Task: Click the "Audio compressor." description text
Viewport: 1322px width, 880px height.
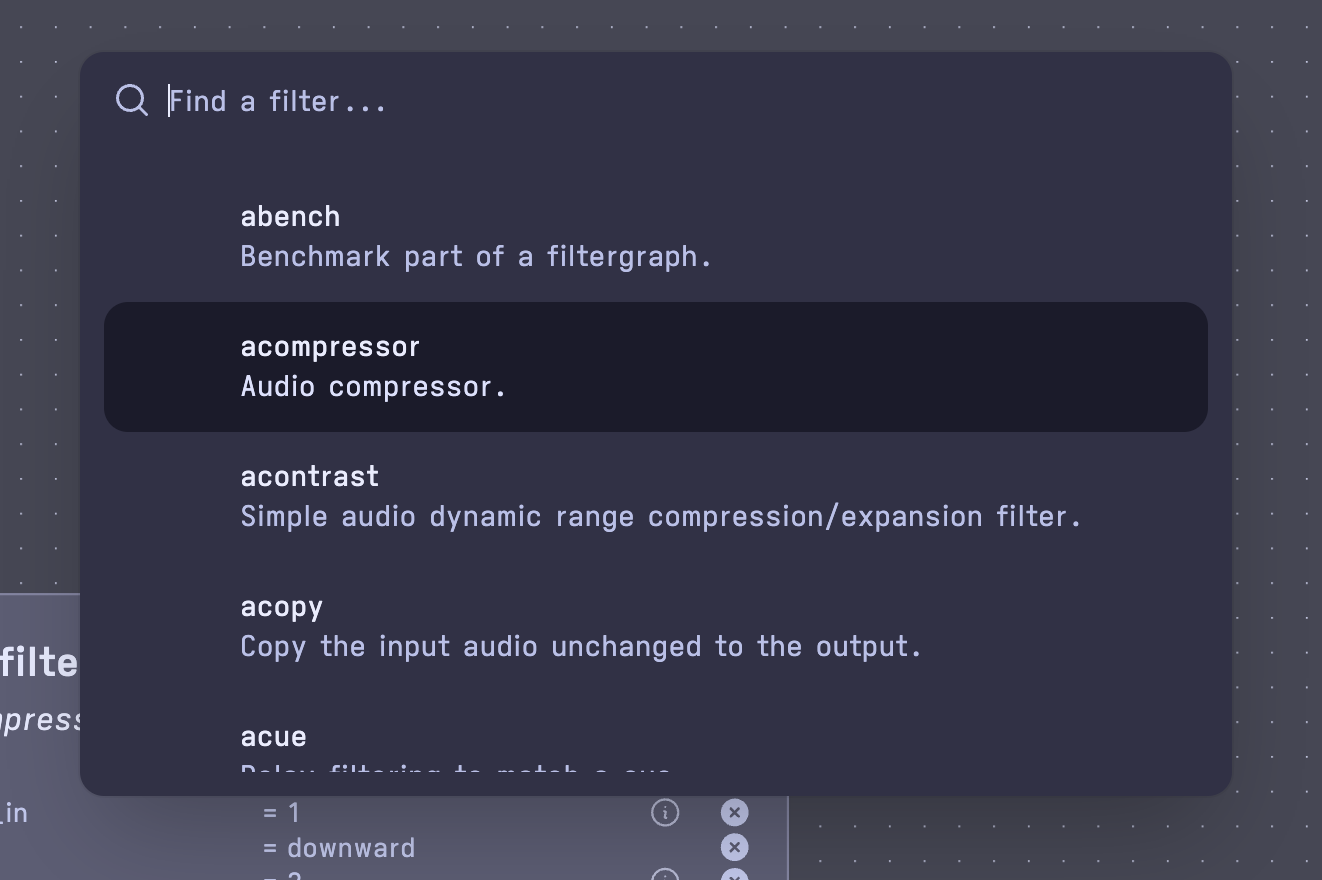Action: point(374,386)
